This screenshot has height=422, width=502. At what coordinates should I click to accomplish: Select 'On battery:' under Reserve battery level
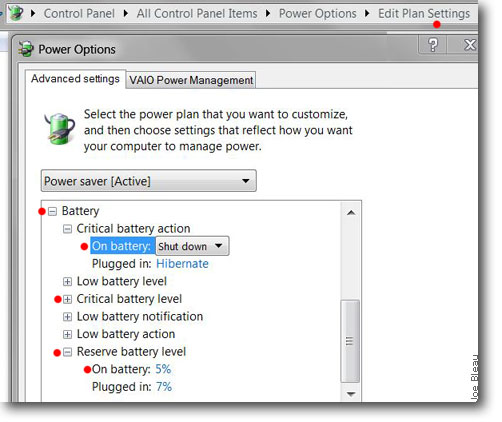tap(121, 369)
